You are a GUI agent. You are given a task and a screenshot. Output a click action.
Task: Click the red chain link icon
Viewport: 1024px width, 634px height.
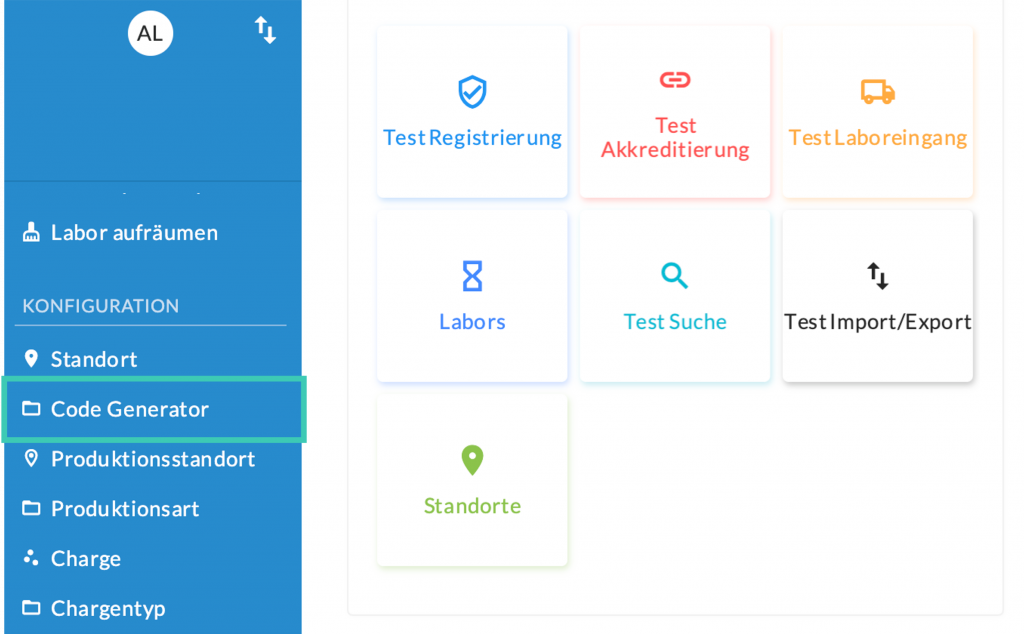click(675, 80)
